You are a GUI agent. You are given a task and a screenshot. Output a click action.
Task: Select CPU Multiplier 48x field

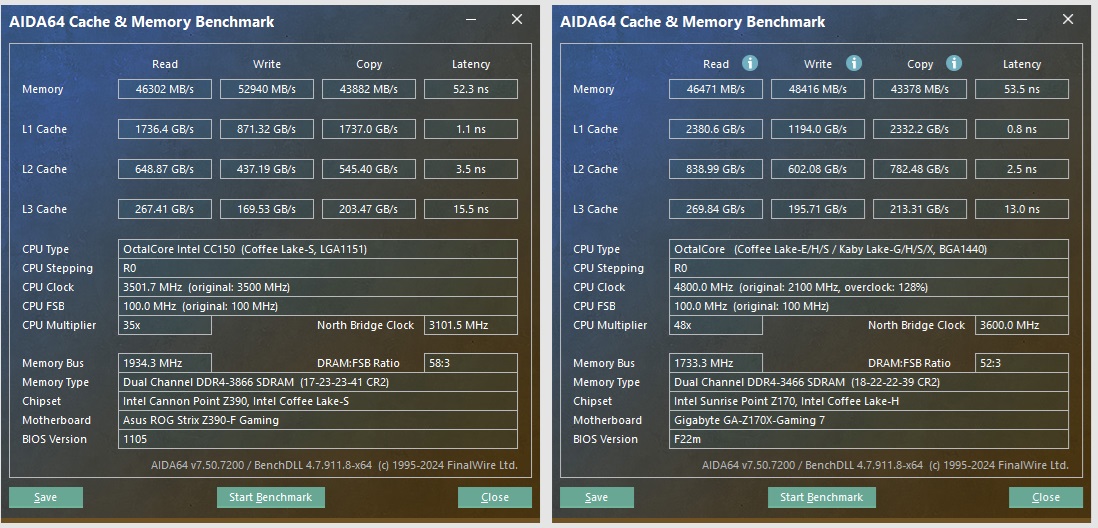[x=716, y=325]
